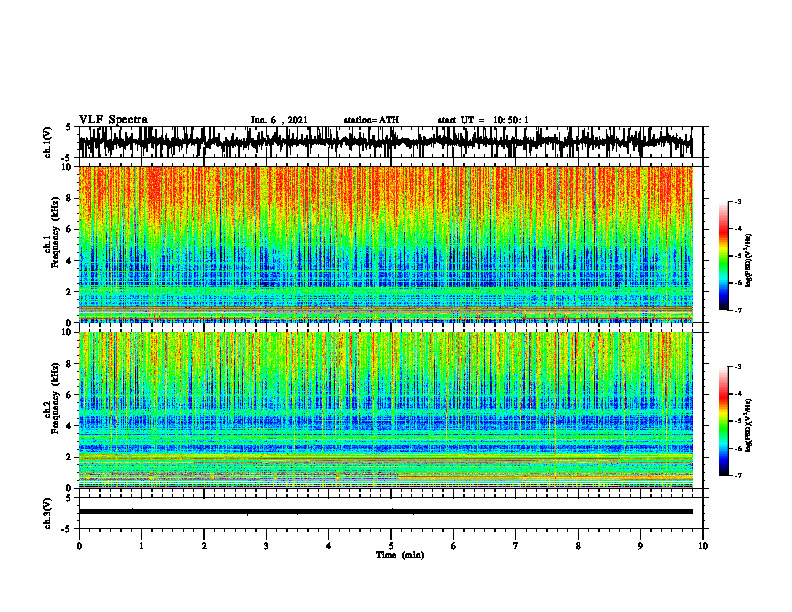
Task: Click inside the ch.2 spectrogram panel
Action: coord(385,410)
